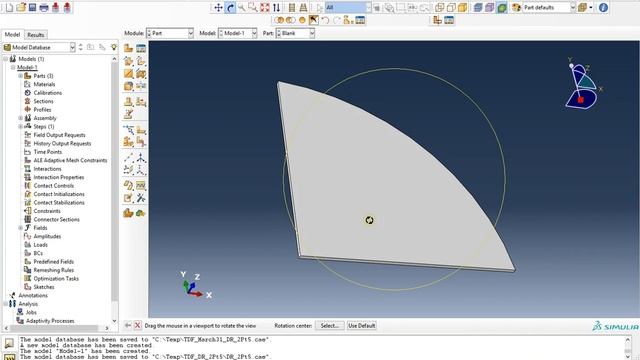
Task: Open the Part Manager icon
Action: (141, 48)
